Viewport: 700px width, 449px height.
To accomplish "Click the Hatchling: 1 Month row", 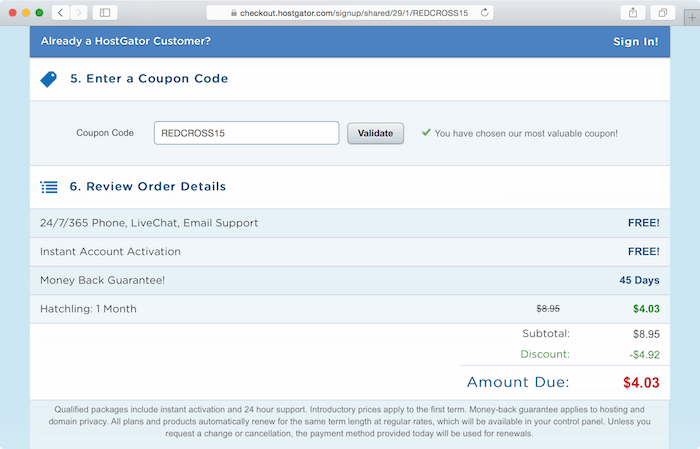I will click(x=350, y=309).
